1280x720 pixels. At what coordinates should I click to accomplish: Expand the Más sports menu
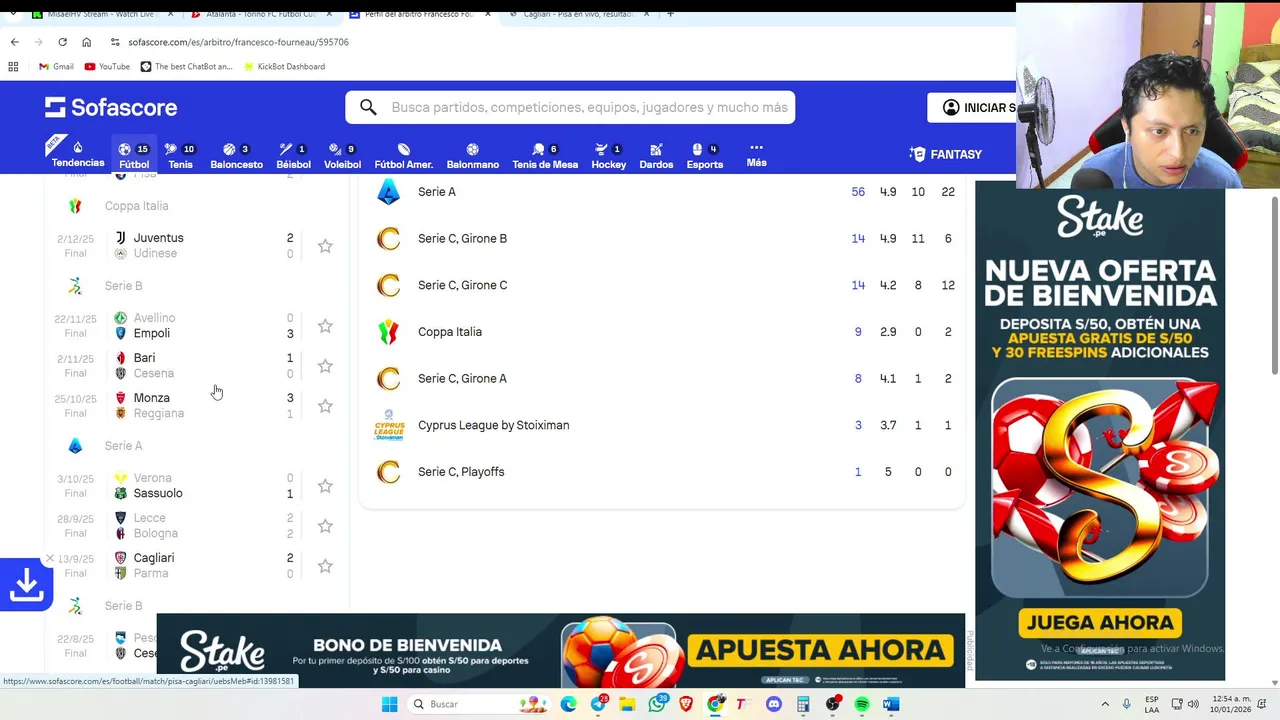756,154
